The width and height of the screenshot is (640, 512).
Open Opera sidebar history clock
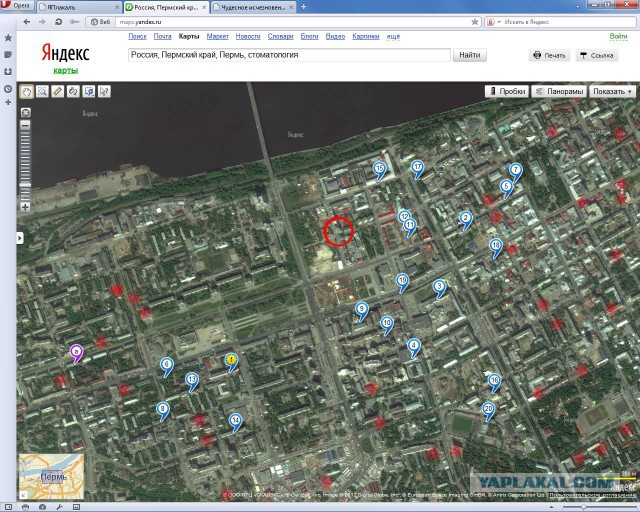tap(8, 89)
